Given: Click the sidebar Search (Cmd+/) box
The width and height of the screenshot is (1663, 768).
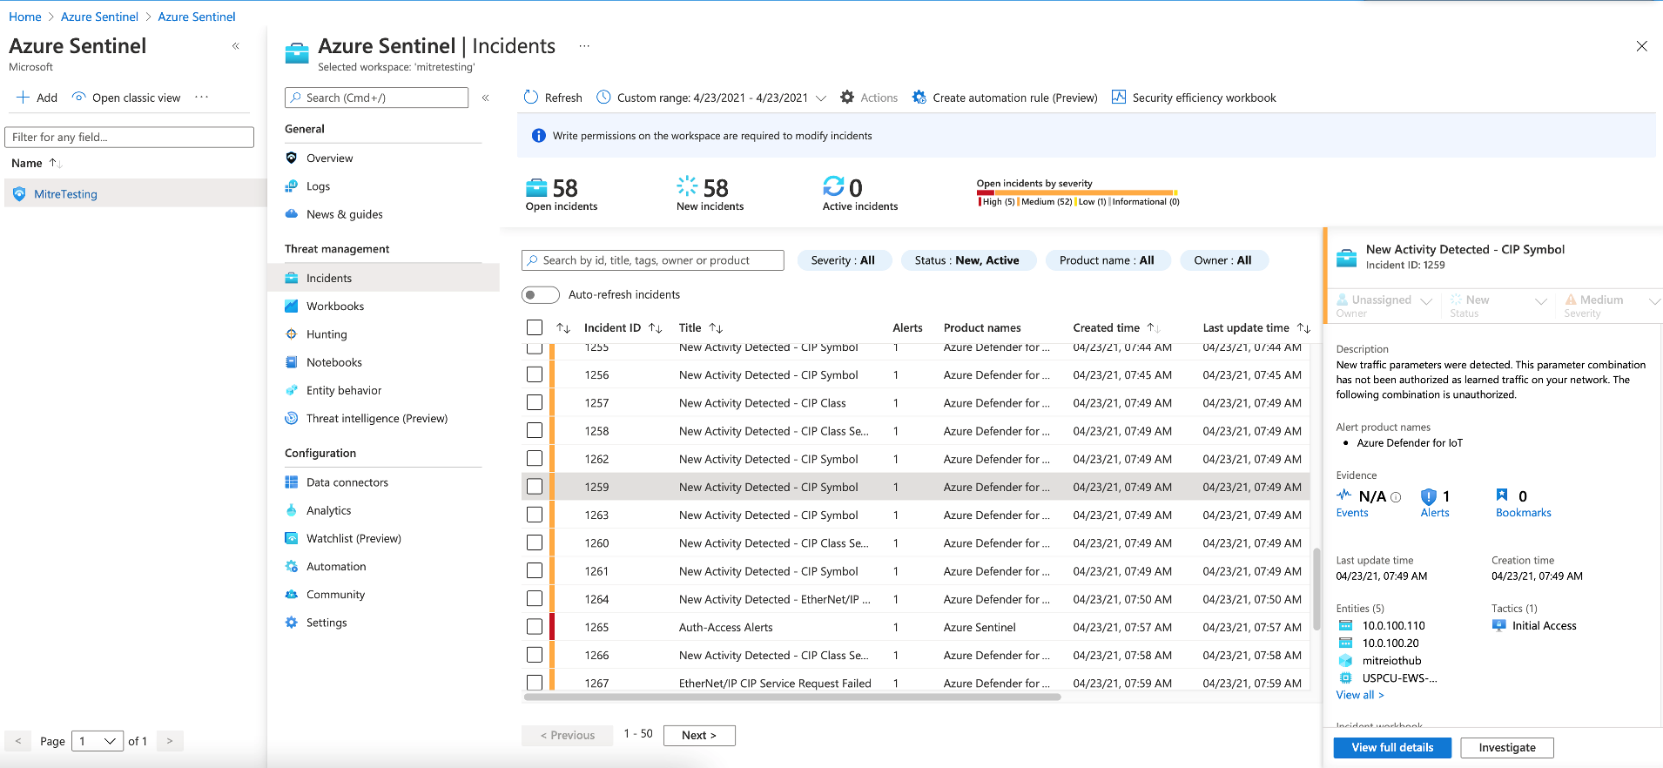Looking at the screenshot, I should pyautogui.click(x=376, y=97).
